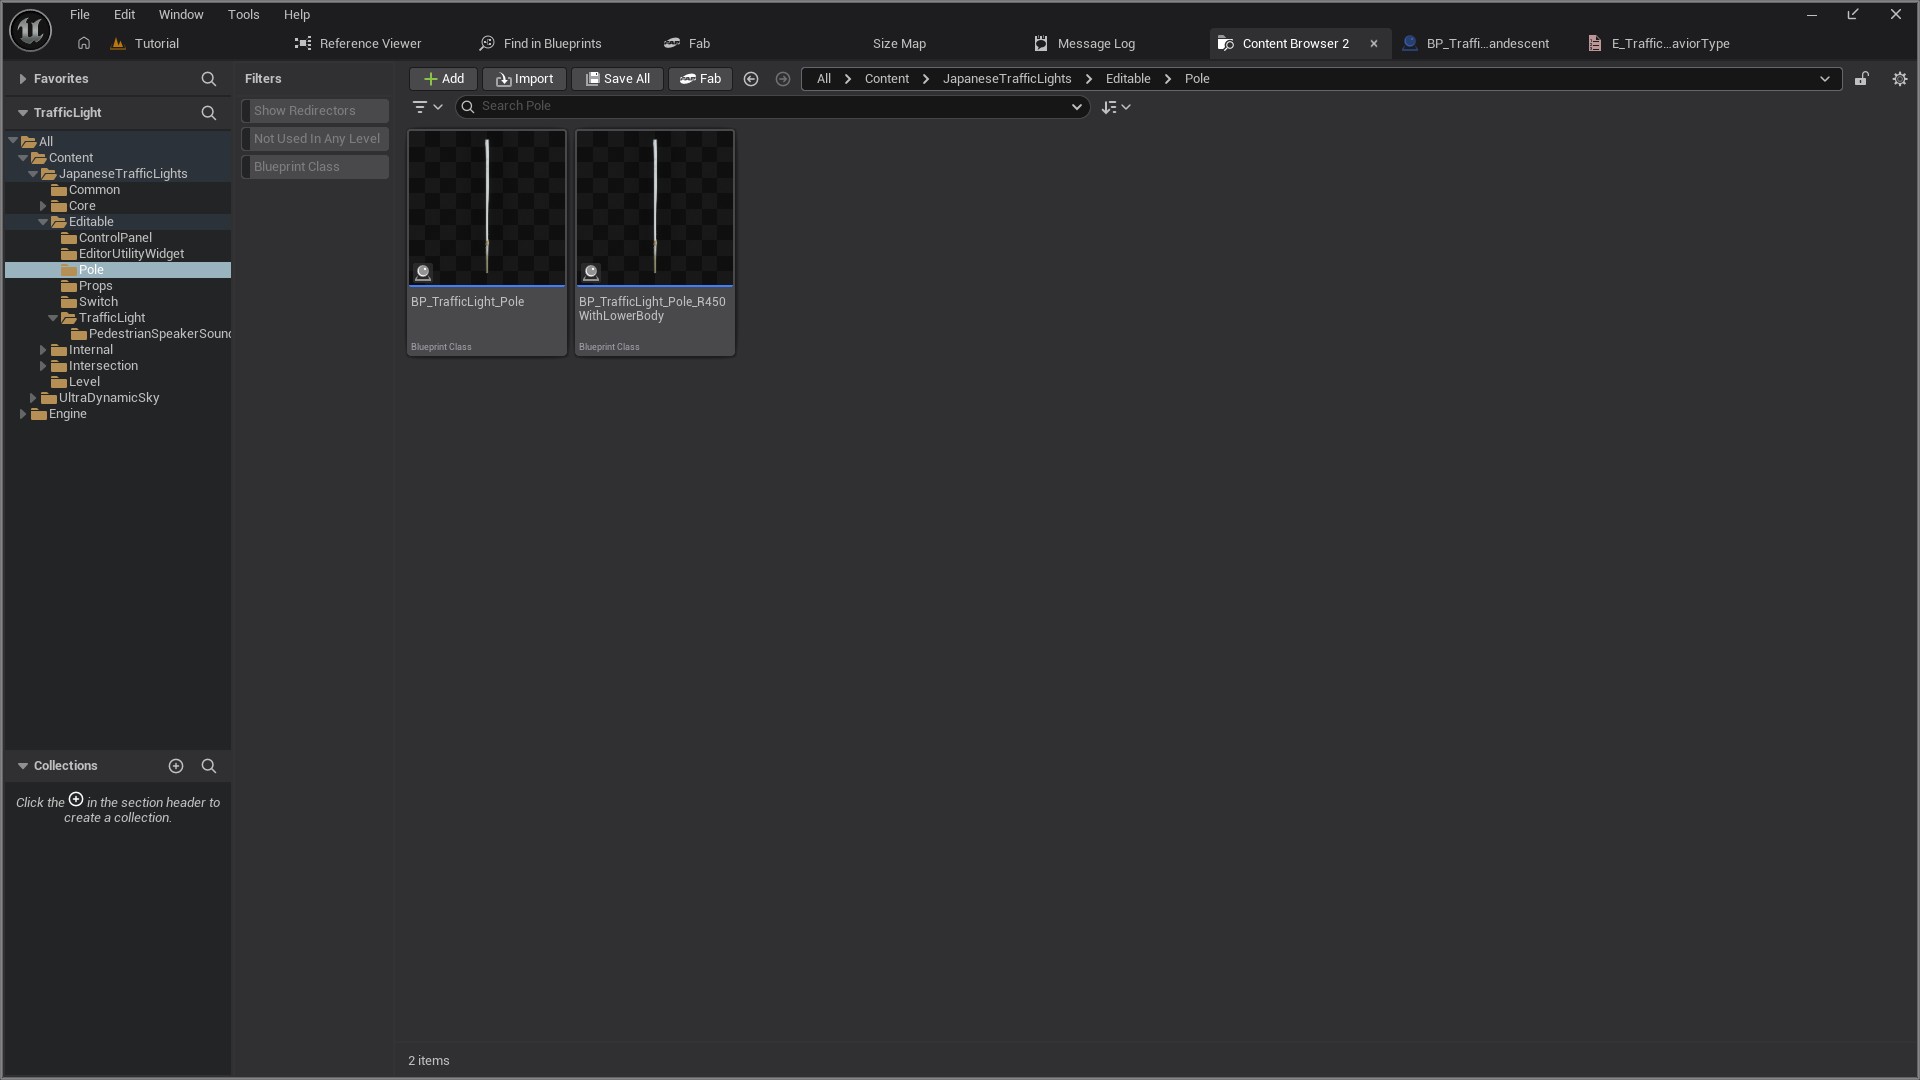Click the Save All button

(x=617, y=79)
